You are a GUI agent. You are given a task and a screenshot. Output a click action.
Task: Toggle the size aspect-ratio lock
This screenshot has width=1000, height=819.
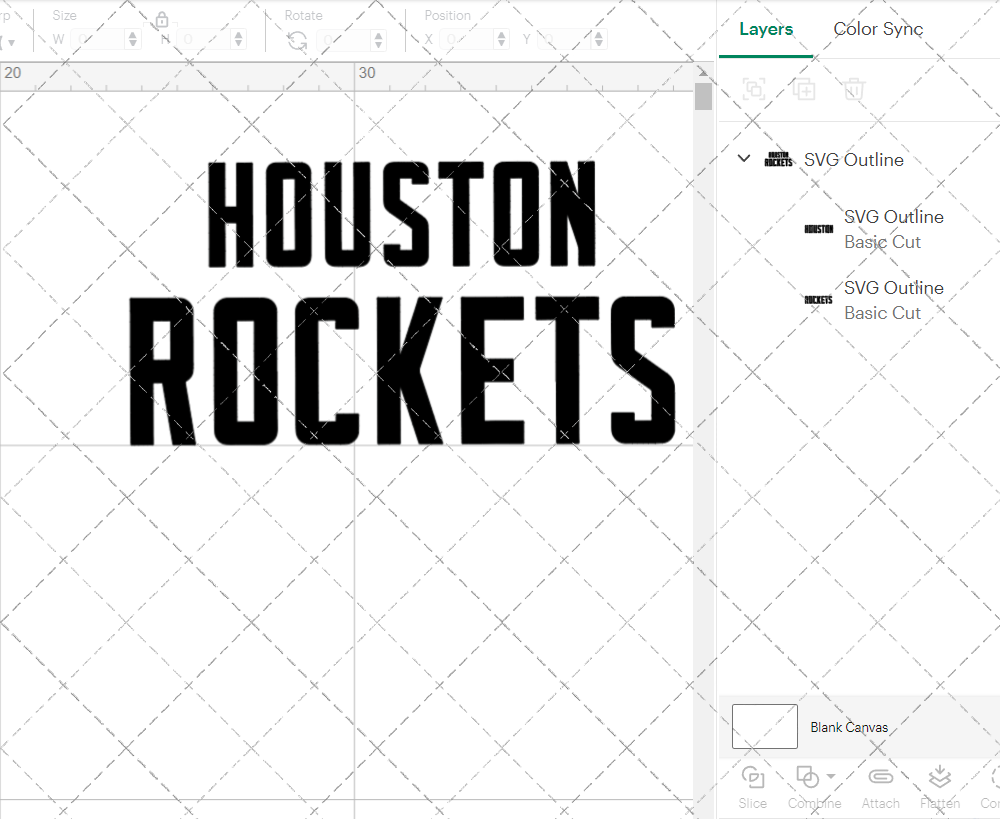click(162, 19)
